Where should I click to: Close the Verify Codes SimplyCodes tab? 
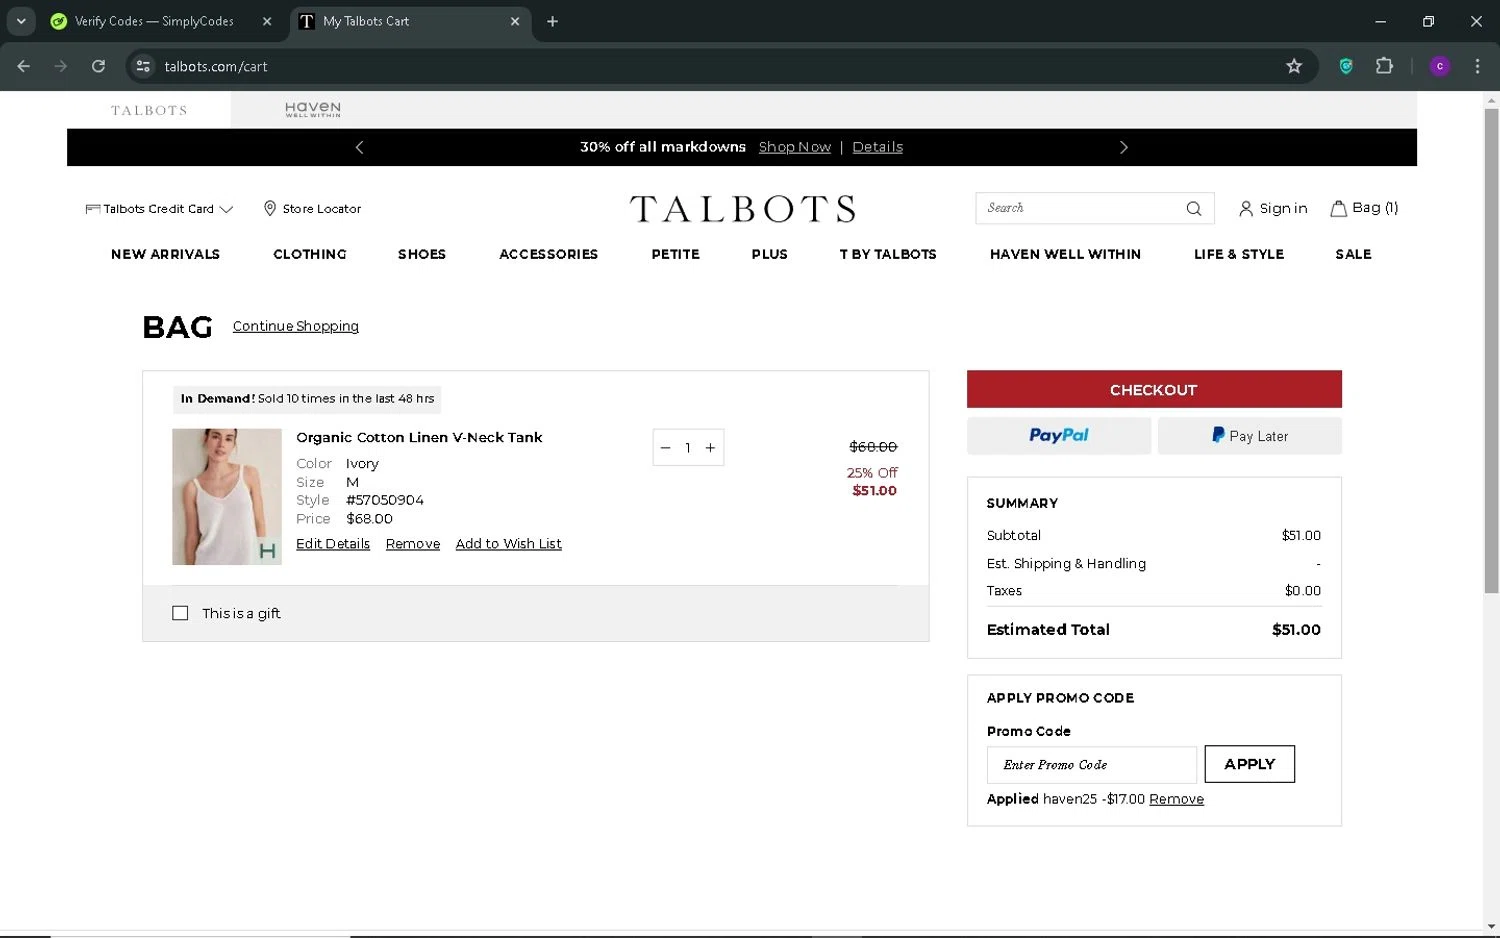(267, 21)
